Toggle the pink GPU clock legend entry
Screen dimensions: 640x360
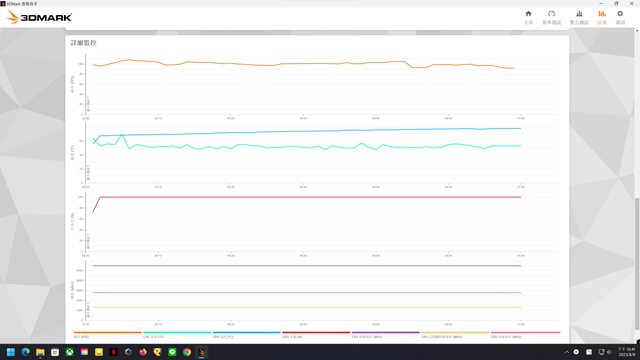tap(525, 334)
